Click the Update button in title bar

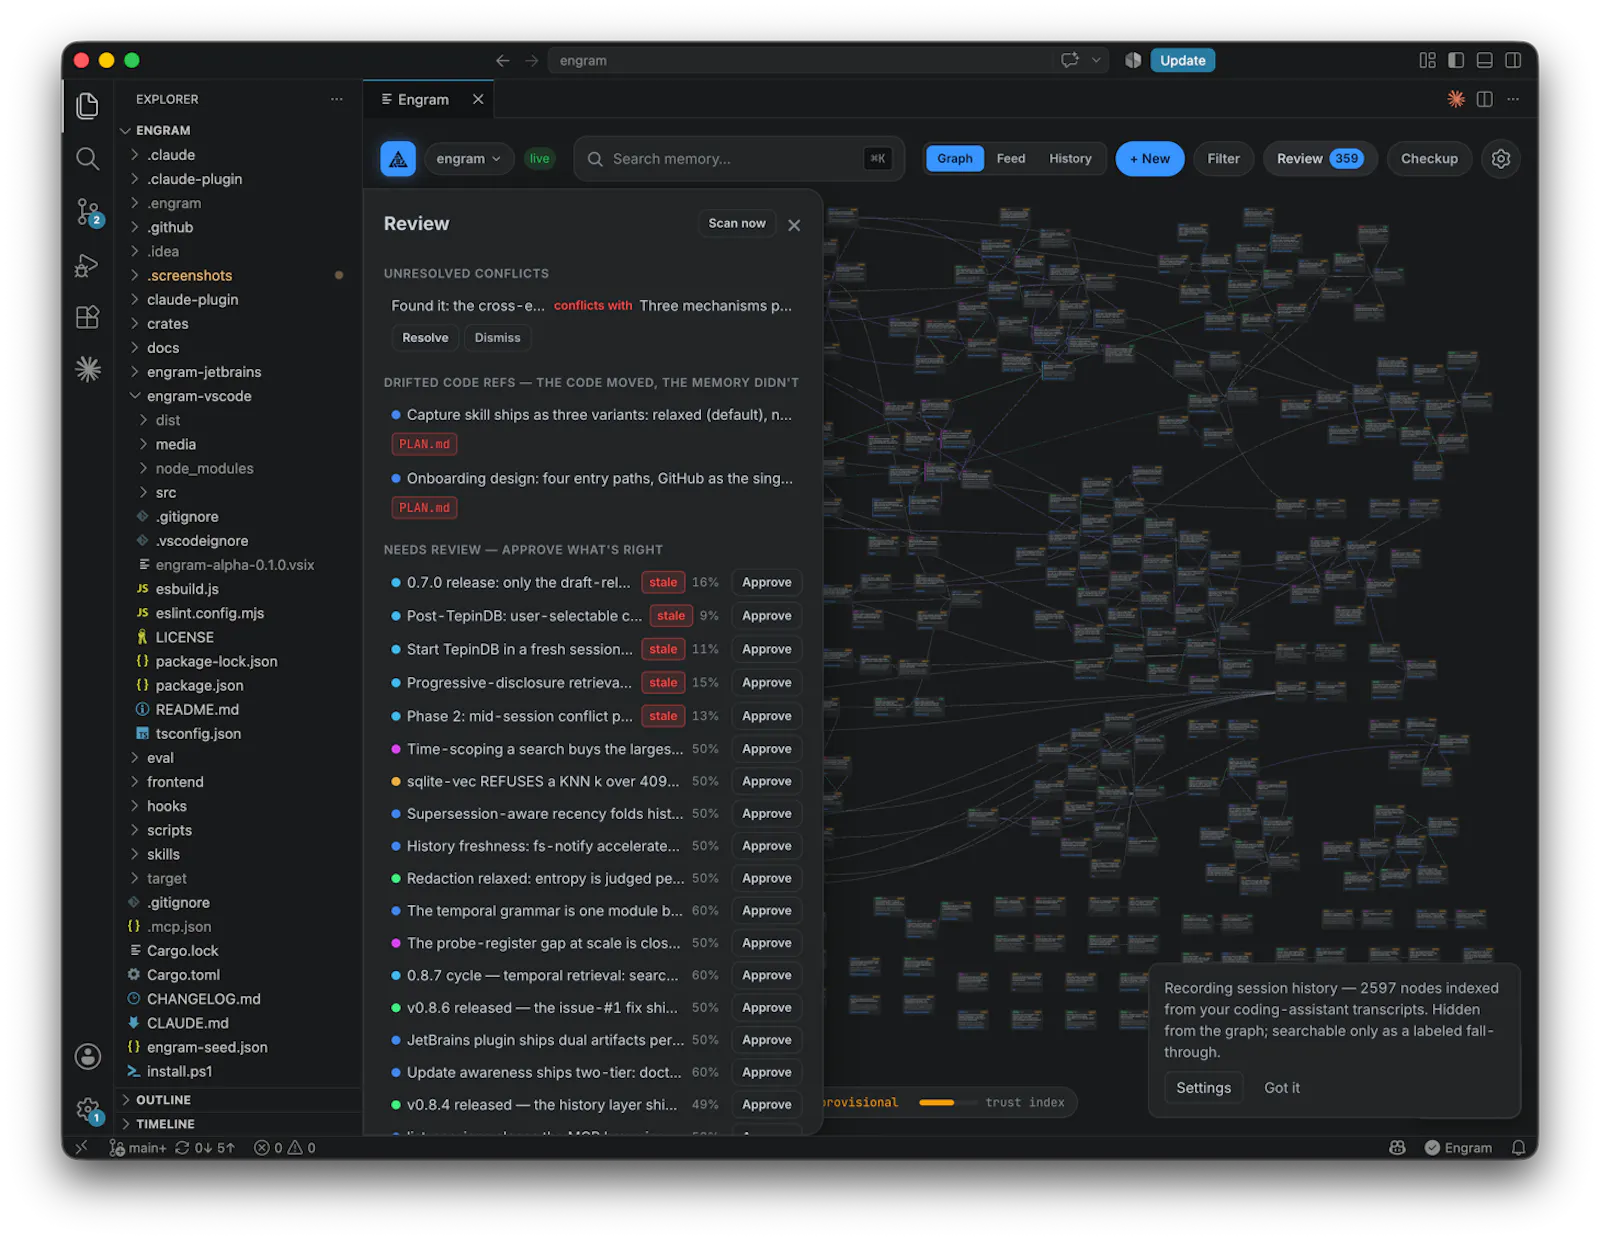point(1182,61)
